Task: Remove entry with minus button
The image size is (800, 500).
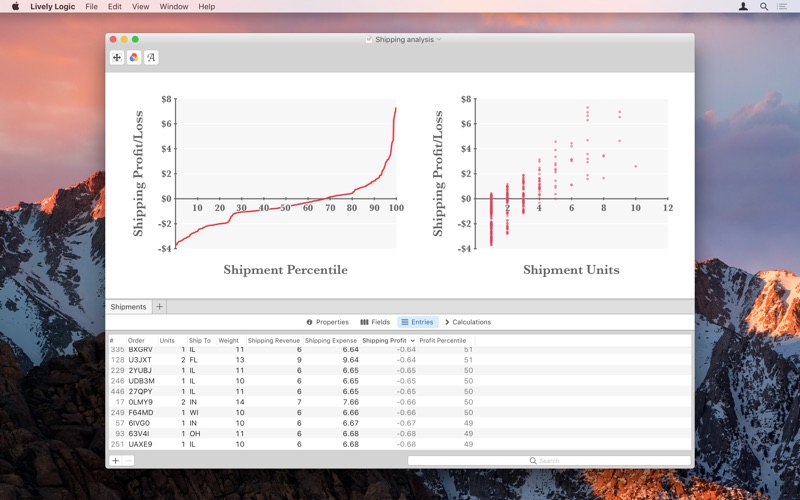Action: 128,461
